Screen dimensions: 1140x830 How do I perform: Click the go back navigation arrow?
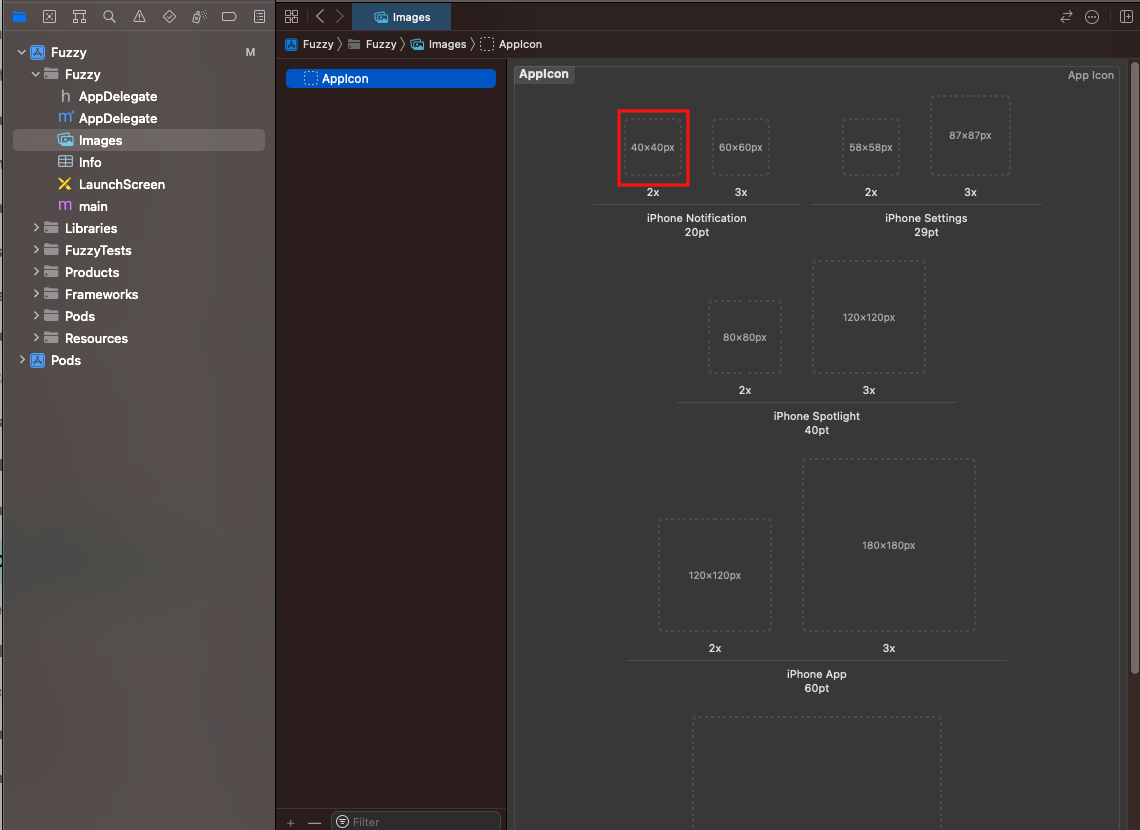click(x=320, y=17)
